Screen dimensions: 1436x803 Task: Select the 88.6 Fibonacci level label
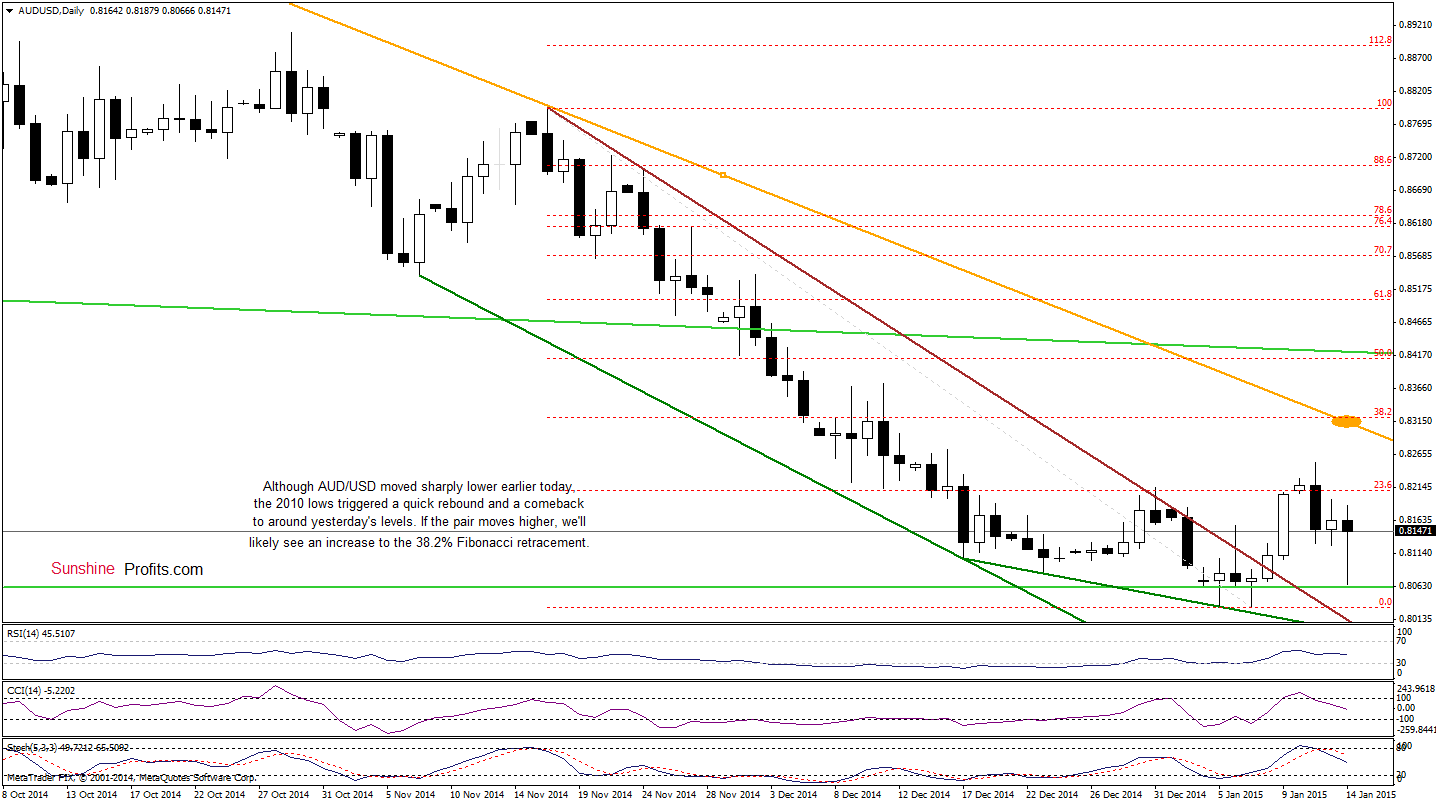click(x=1383, y=159)
